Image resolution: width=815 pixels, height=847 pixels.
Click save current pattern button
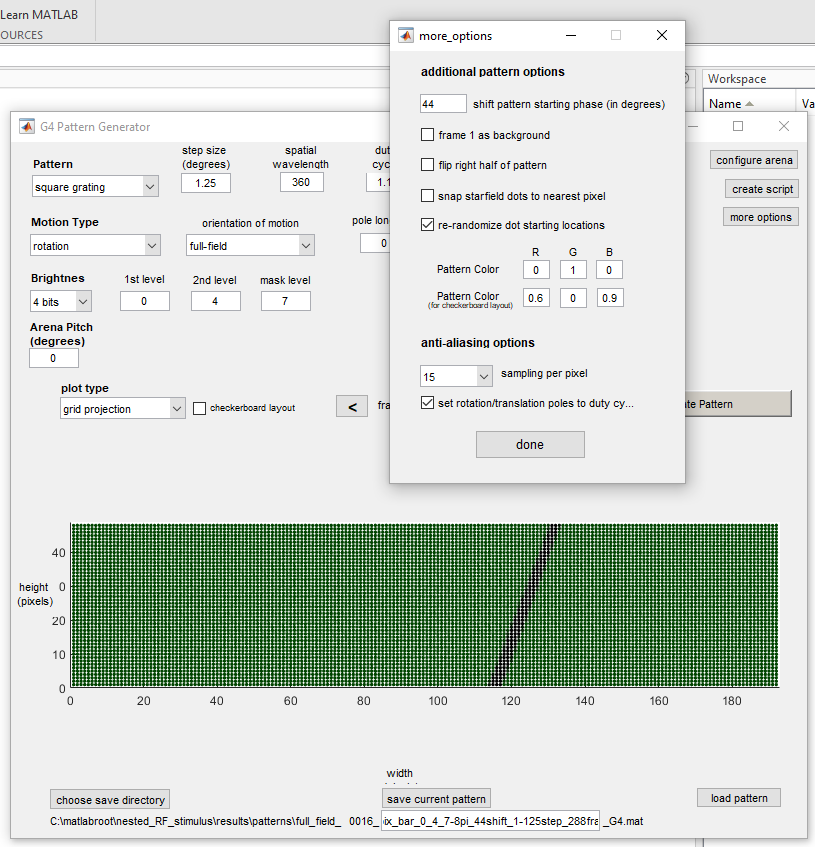coord(436,799)
